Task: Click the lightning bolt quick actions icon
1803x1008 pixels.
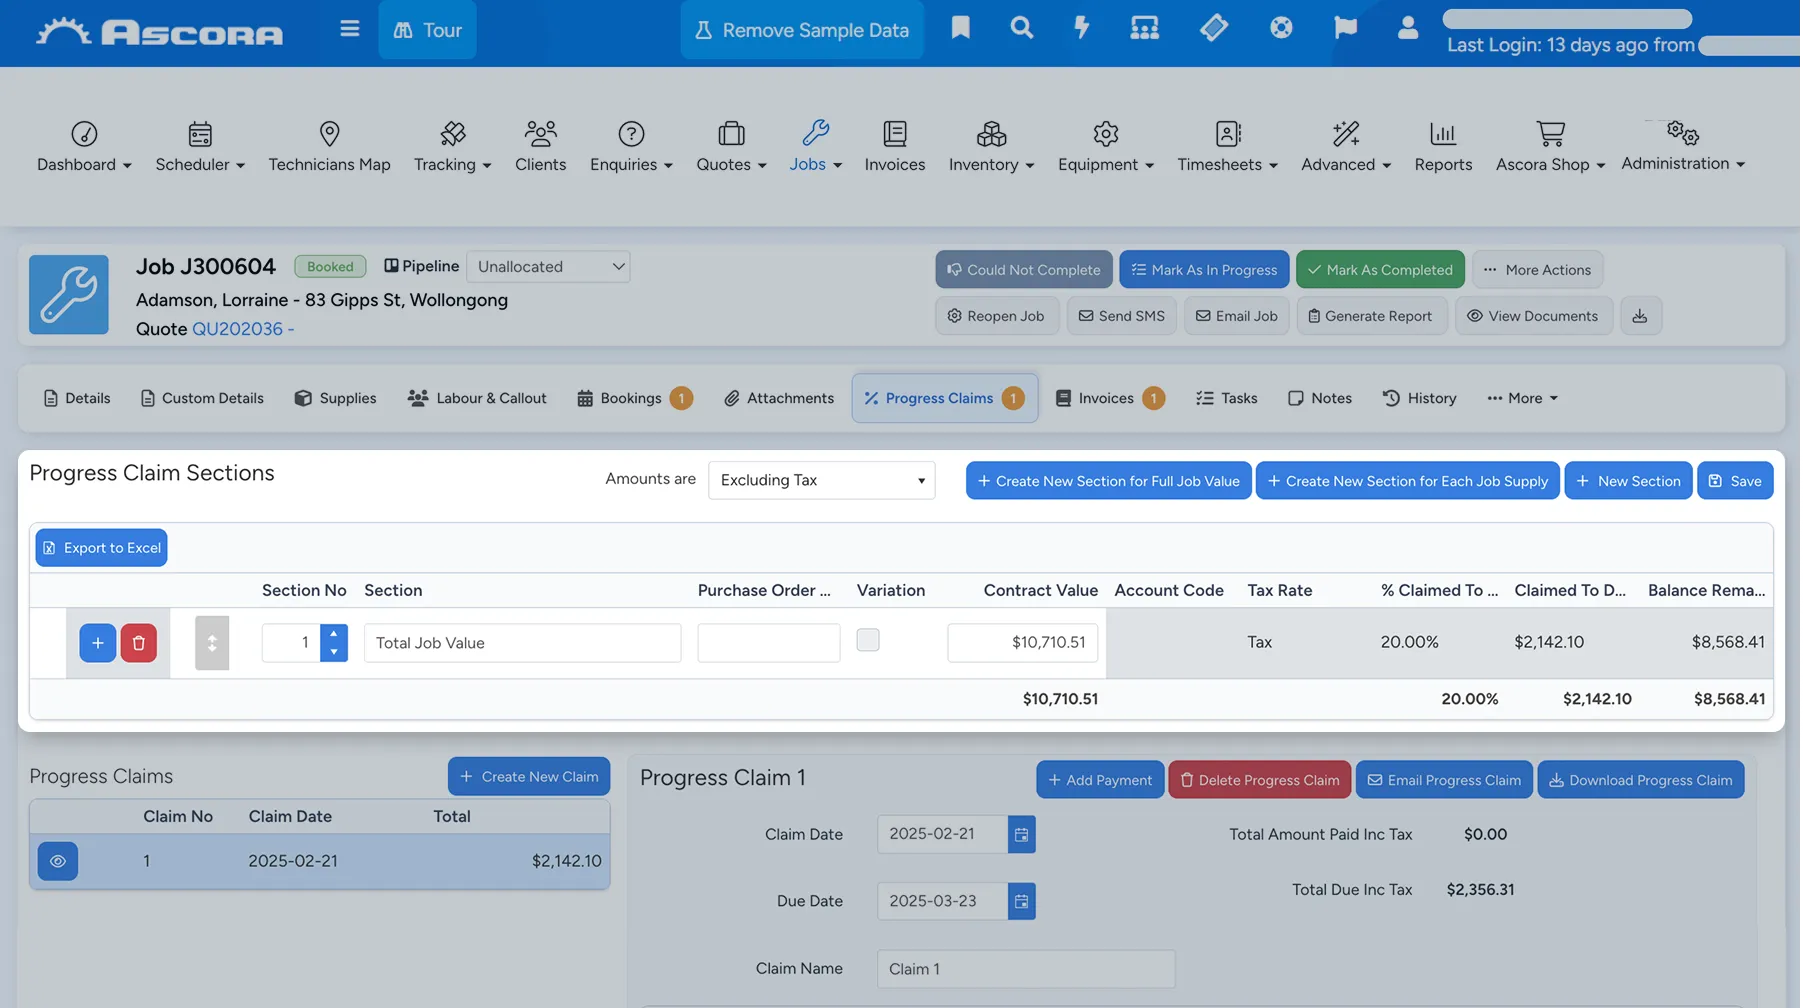Action: 1081,28
